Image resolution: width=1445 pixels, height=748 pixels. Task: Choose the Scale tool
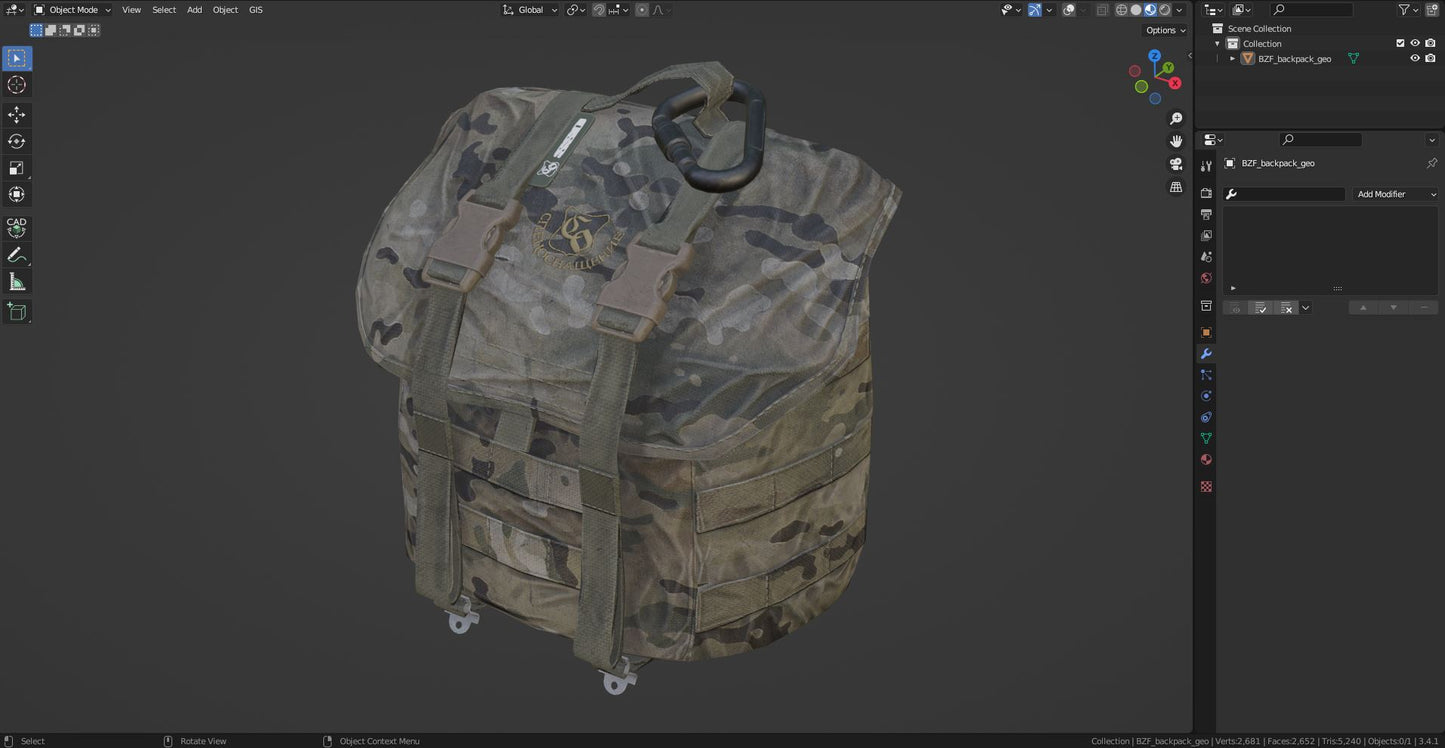(x=16, y=168)
